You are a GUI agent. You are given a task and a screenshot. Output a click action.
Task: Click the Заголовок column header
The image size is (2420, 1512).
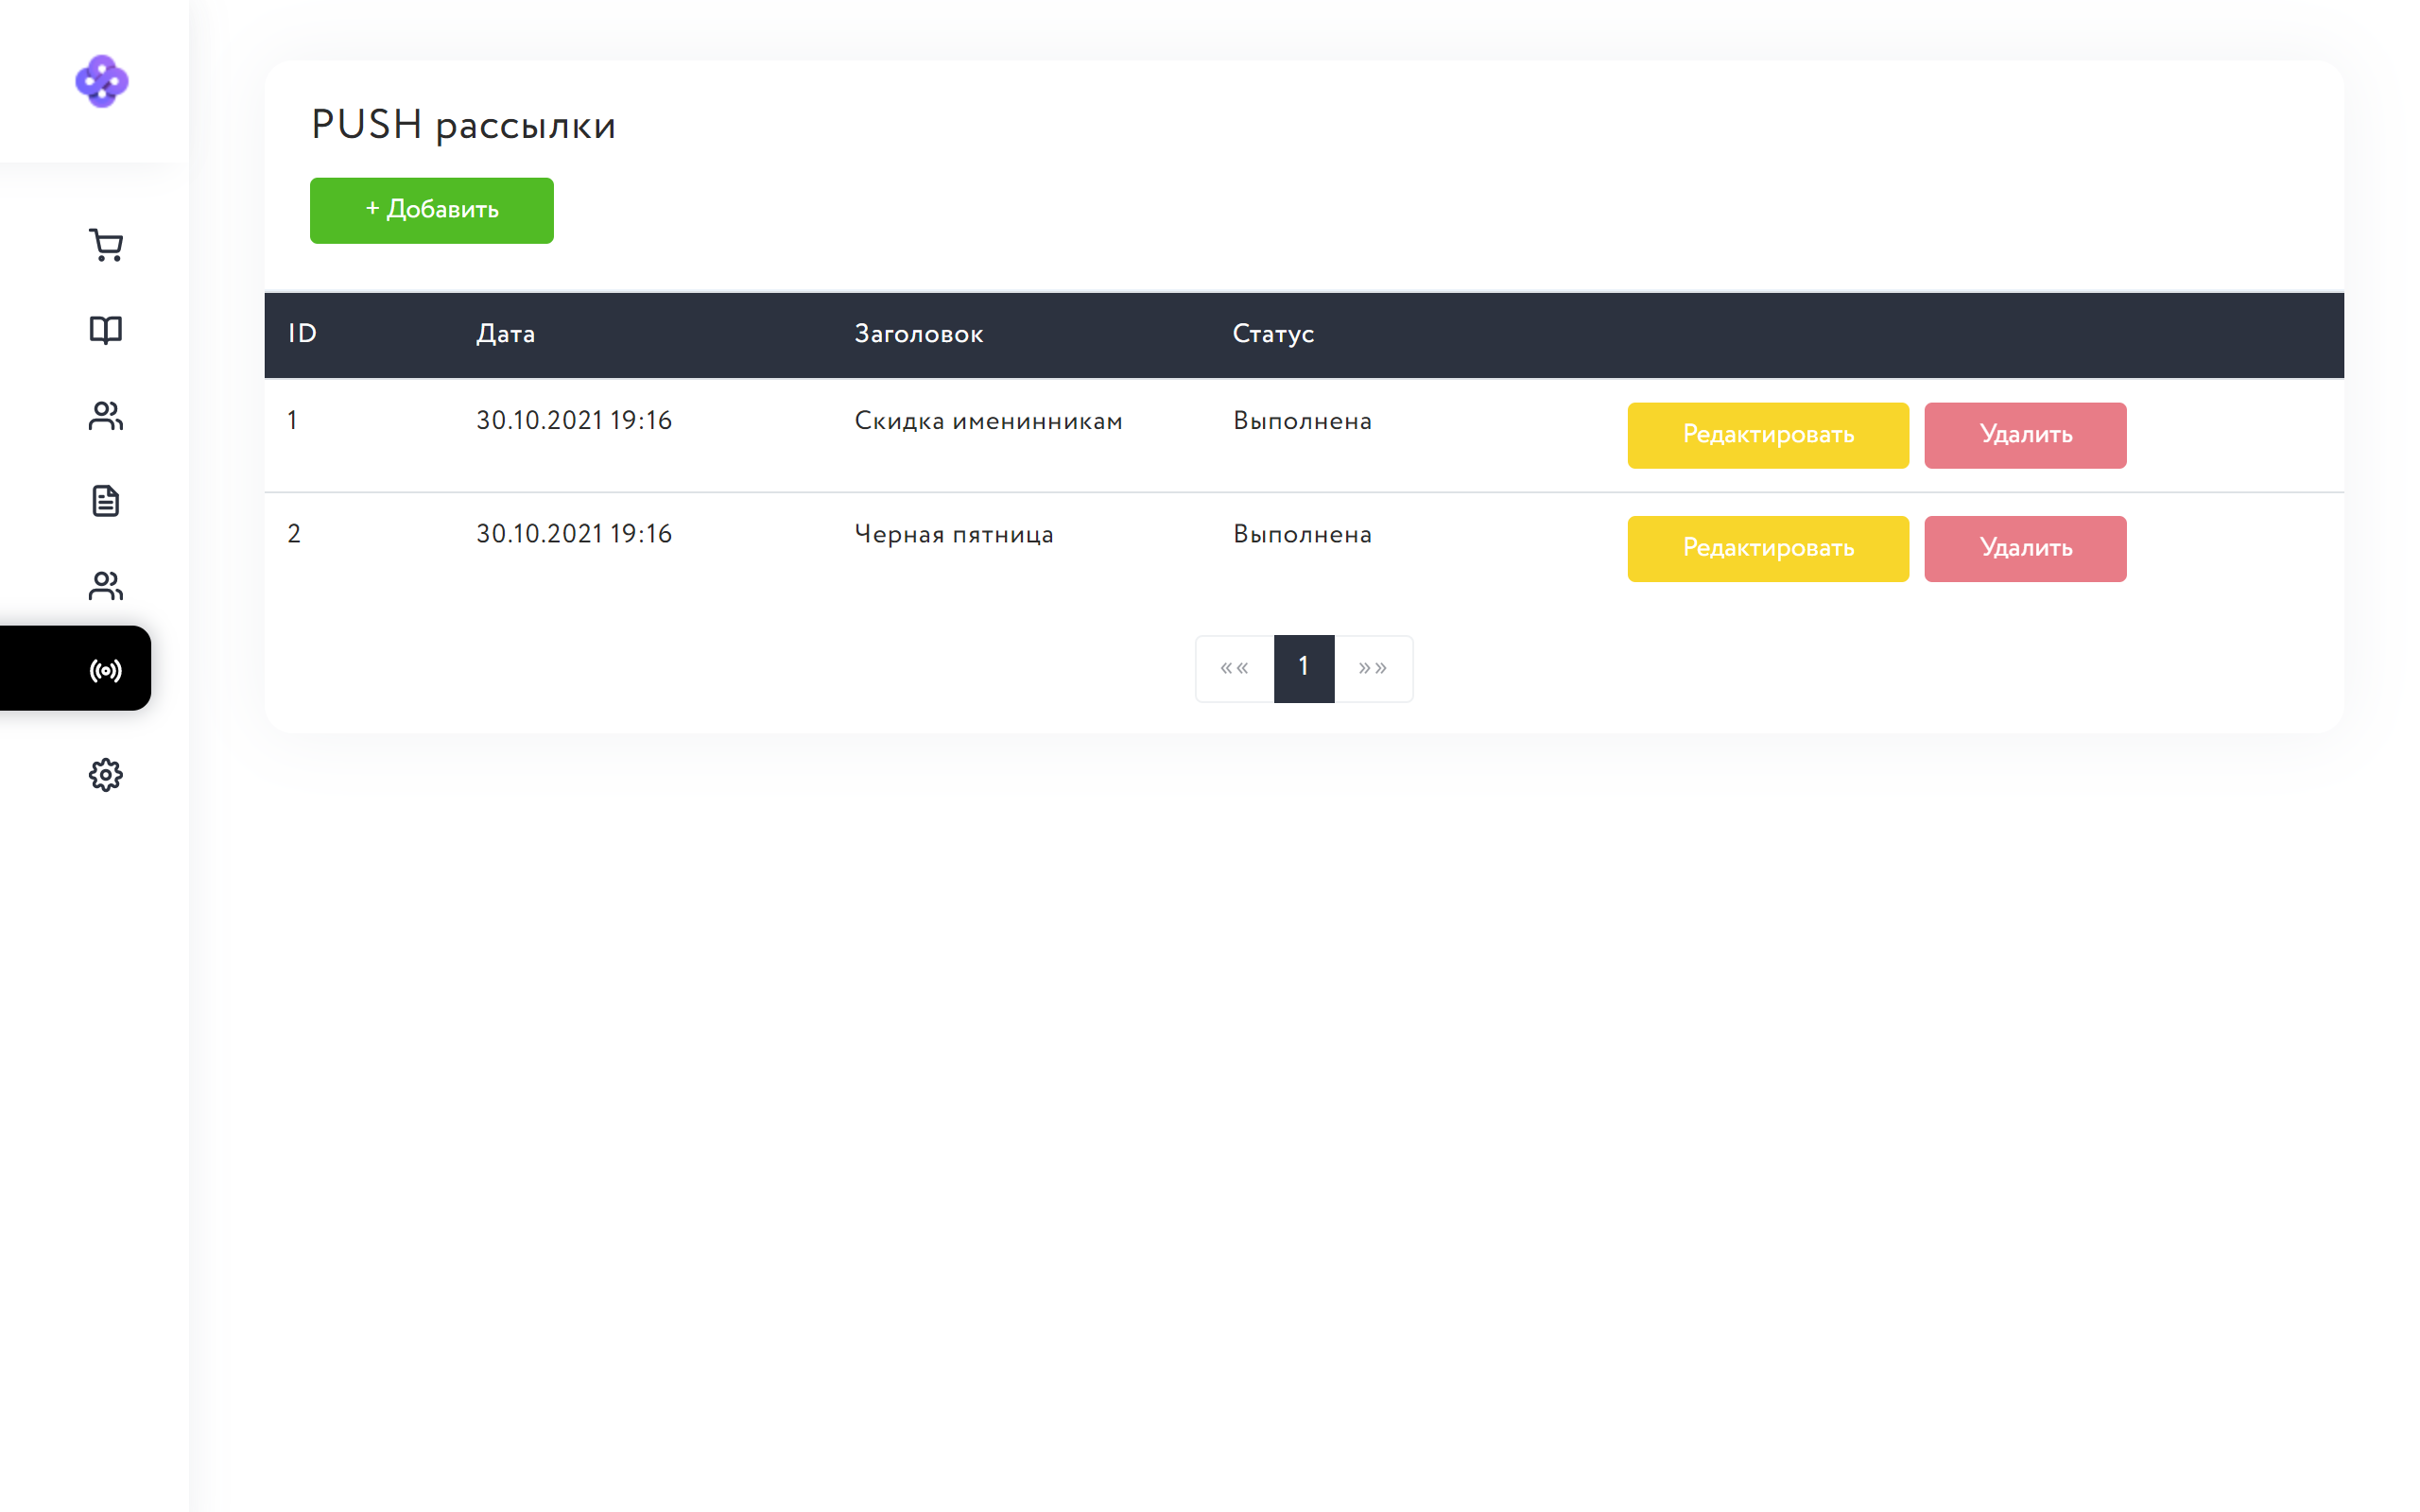918,334
